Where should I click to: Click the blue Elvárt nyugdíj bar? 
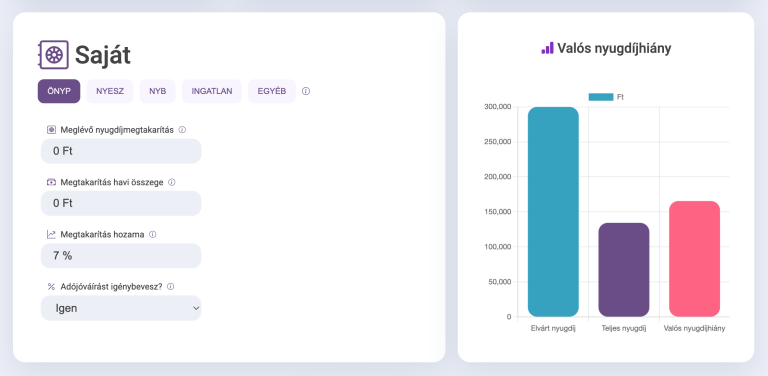point(553,212)
